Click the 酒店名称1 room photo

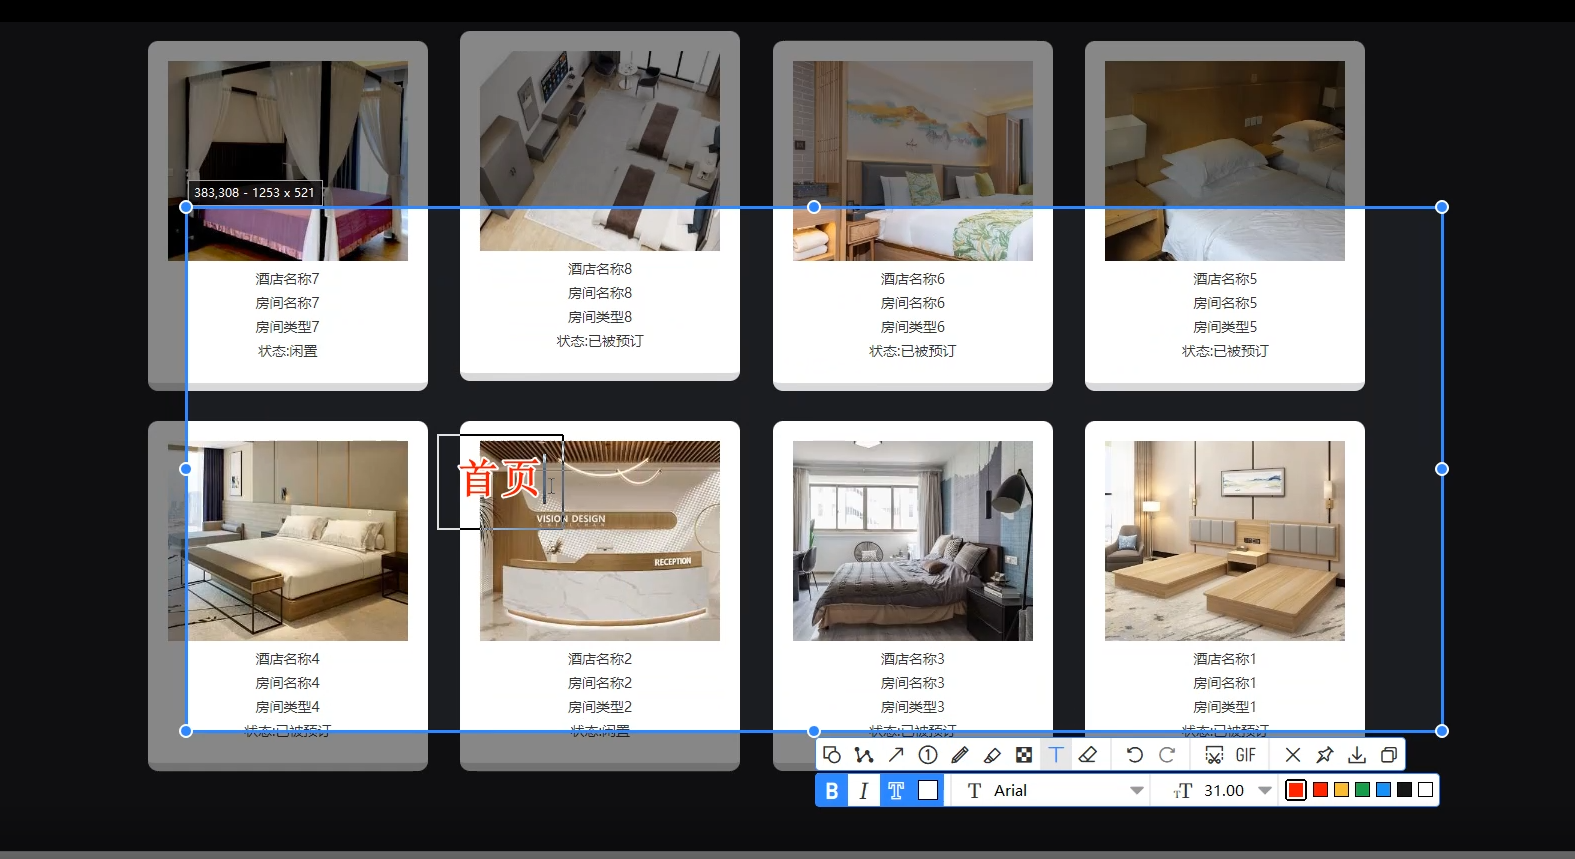coord(1225,541)
